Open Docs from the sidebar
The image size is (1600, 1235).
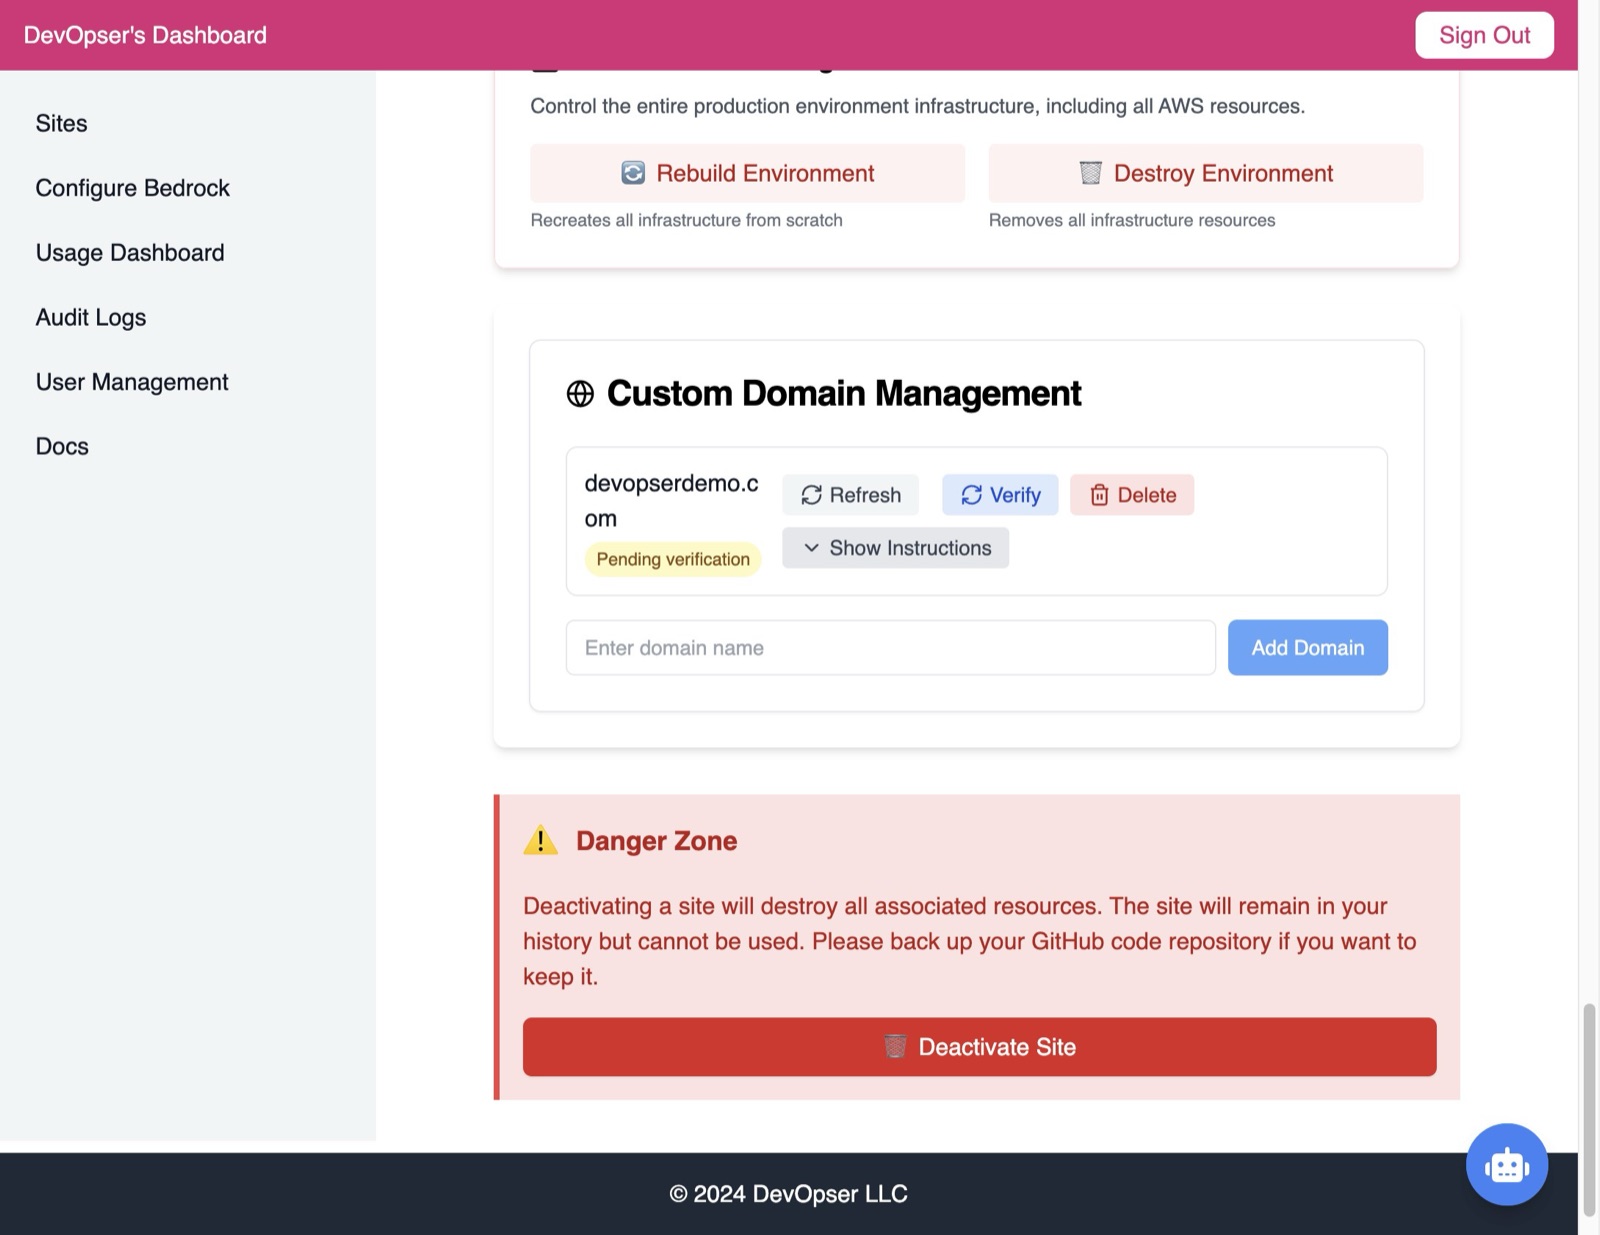point(62,446)
